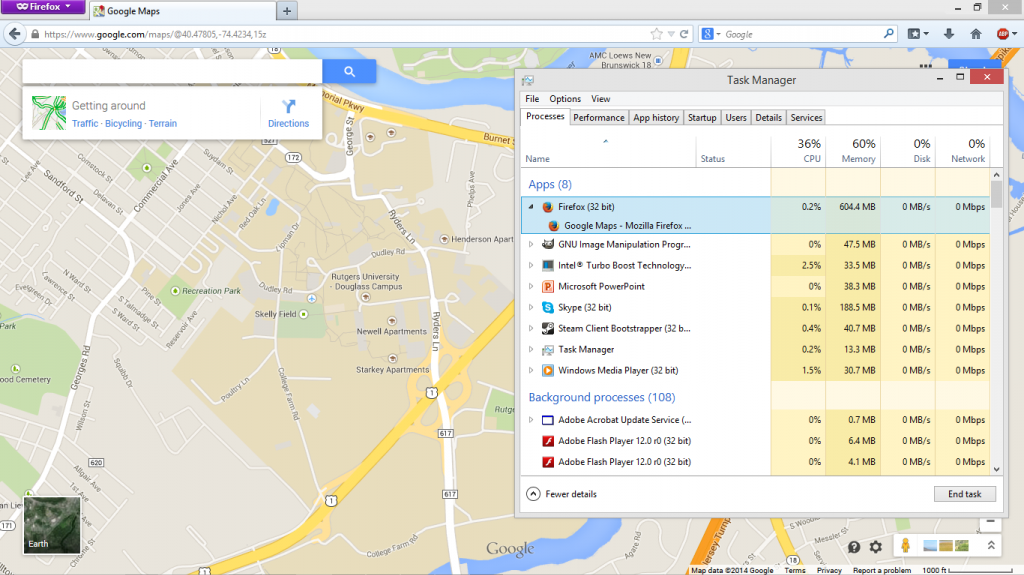Viewport: 1024px width, 575px height.
Task: Switch to the App history tab
Action: [656, 118]
